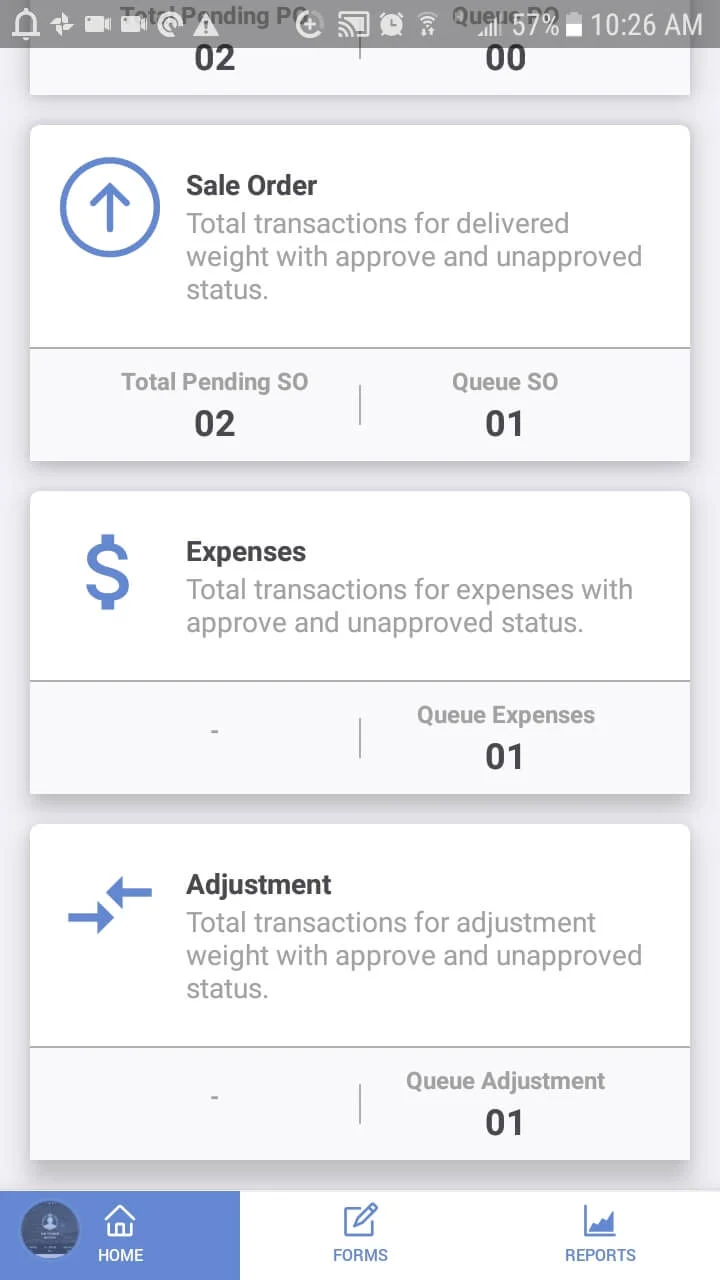The height and width of the screenshot is (1280, 720).
Task: Go to the HOME tab
Action: tap(120, 1254)
